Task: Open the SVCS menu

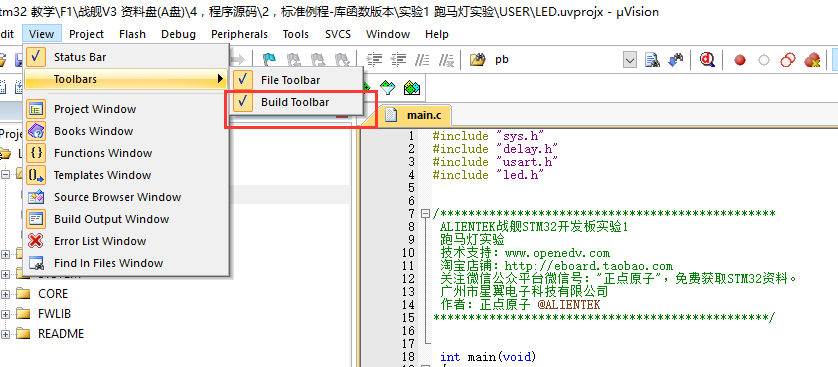Action: click(x=338, y=34)
